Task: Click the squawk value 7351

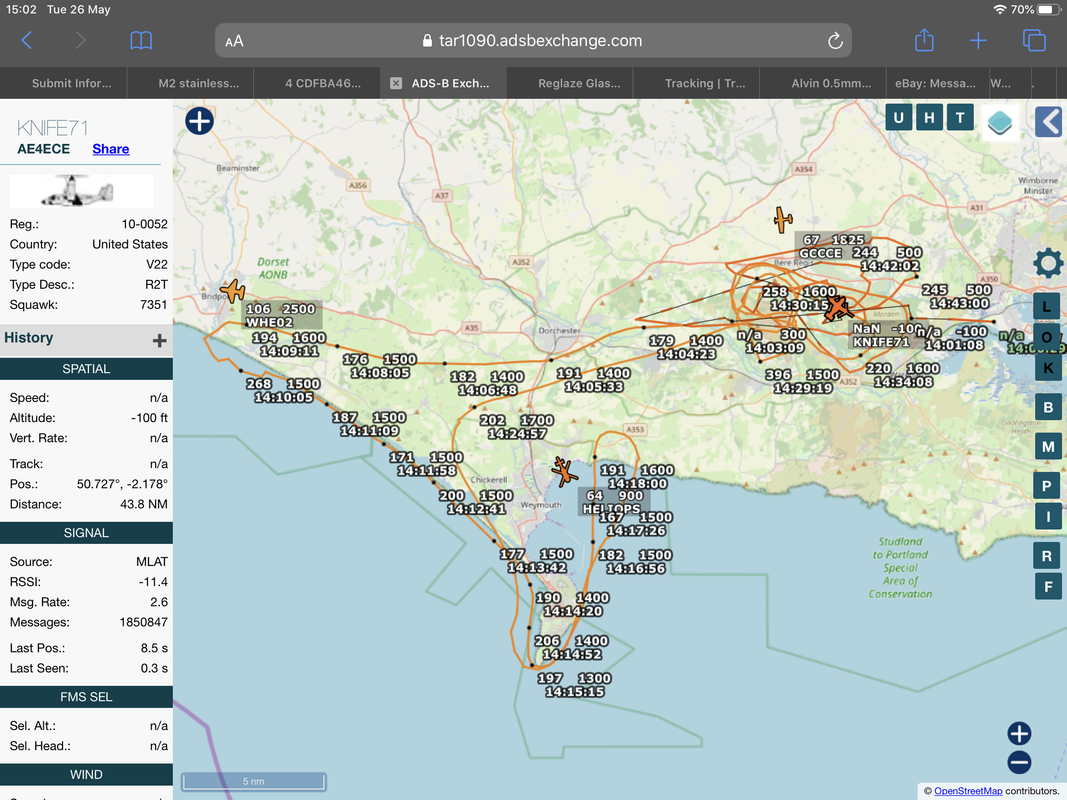Action: [x=154, y=305]
